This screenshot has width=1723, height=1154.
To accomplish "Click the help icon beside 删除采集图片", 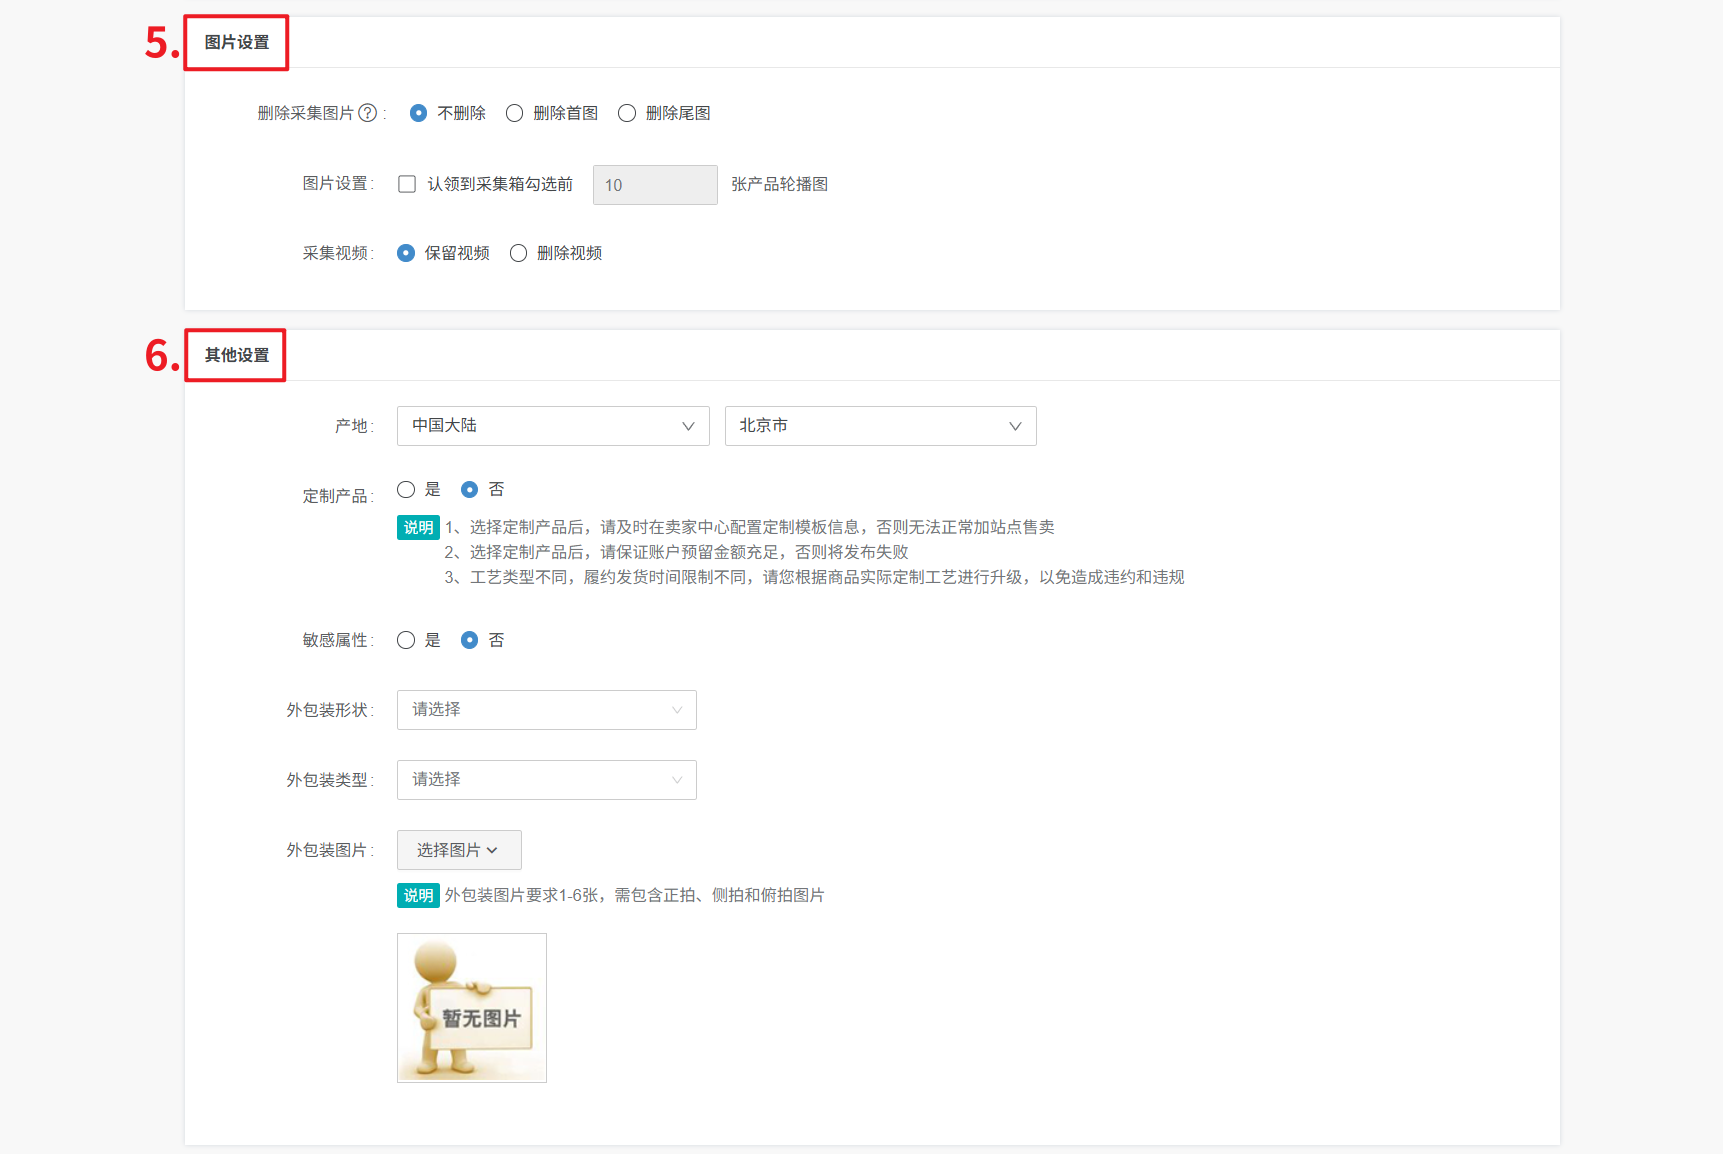I will (368, 113).
